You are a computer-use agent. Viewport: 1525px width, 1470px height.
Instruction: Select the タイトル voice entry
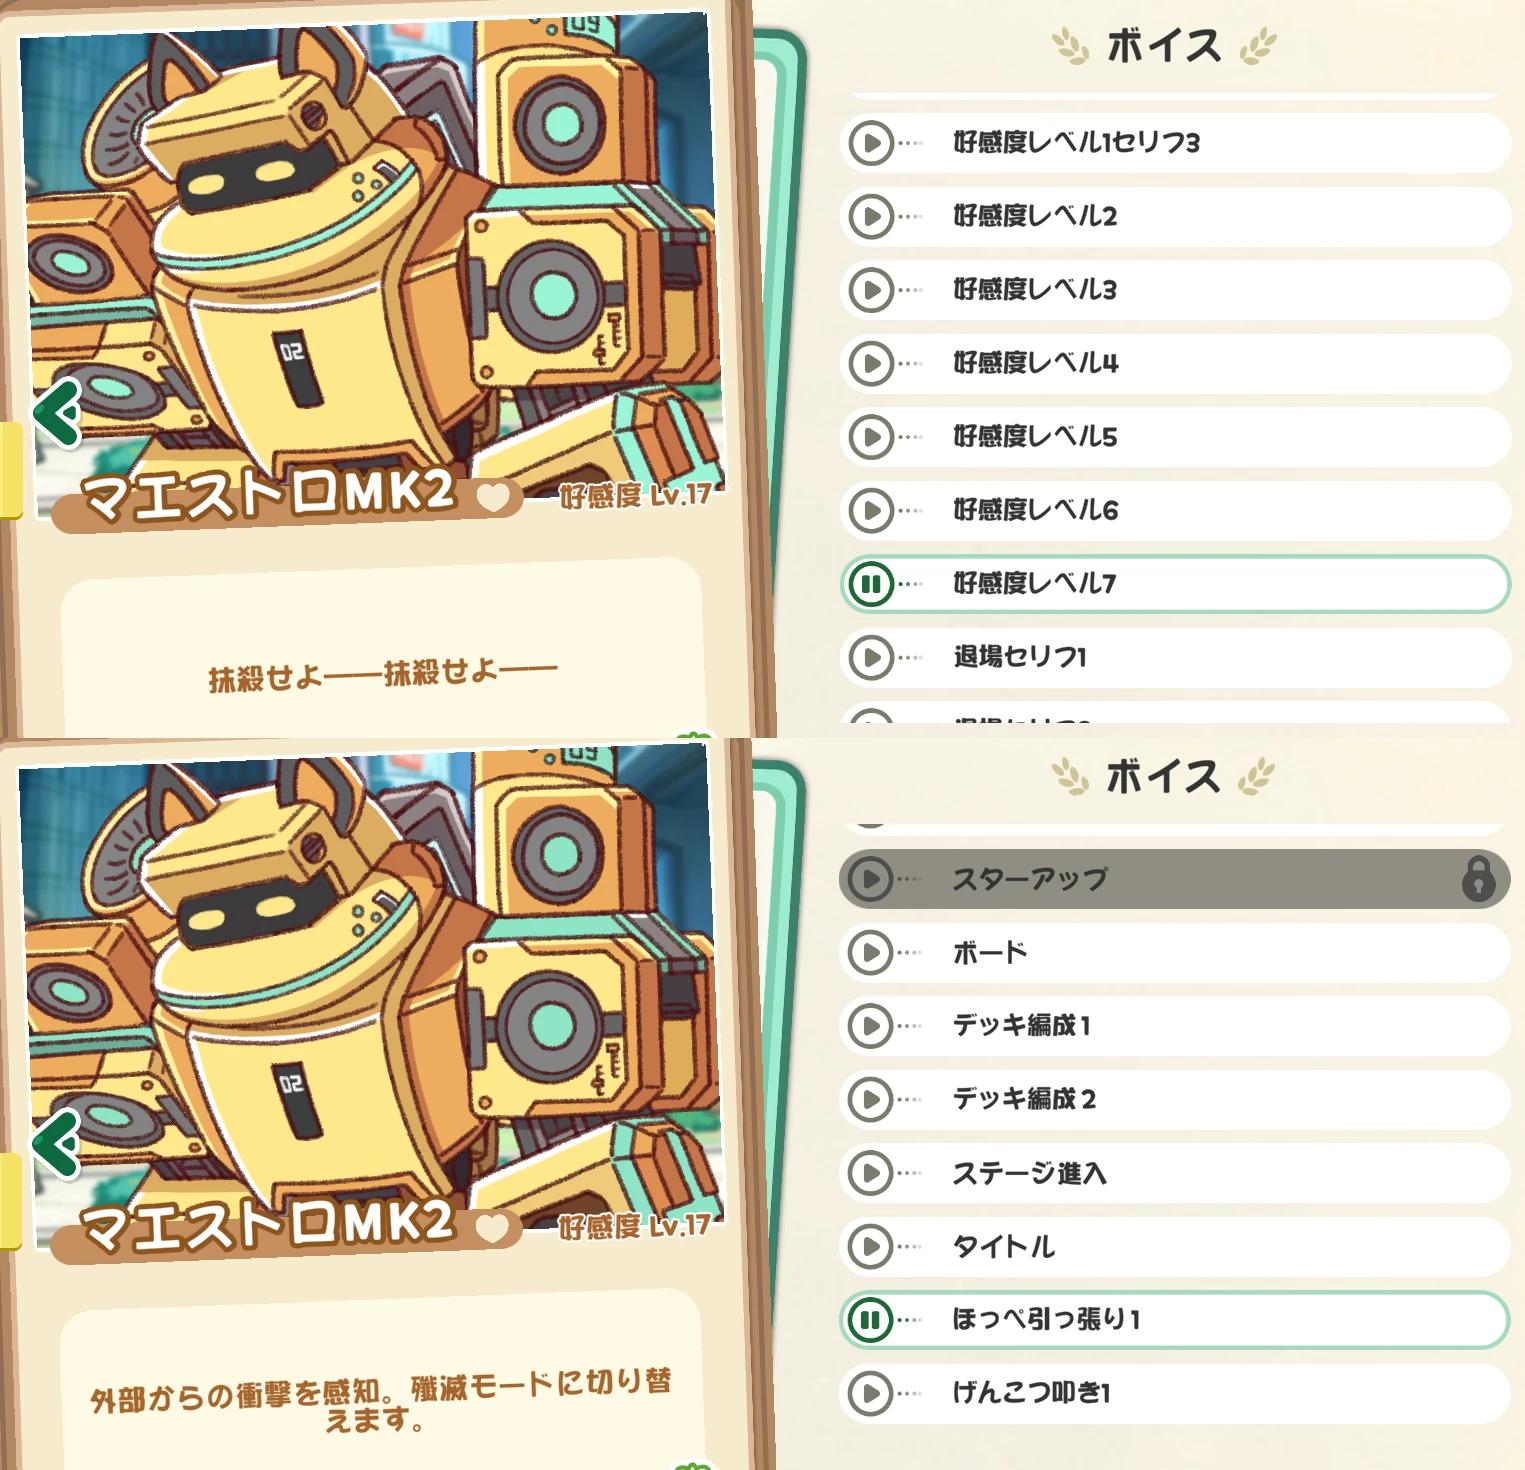1175,1247
